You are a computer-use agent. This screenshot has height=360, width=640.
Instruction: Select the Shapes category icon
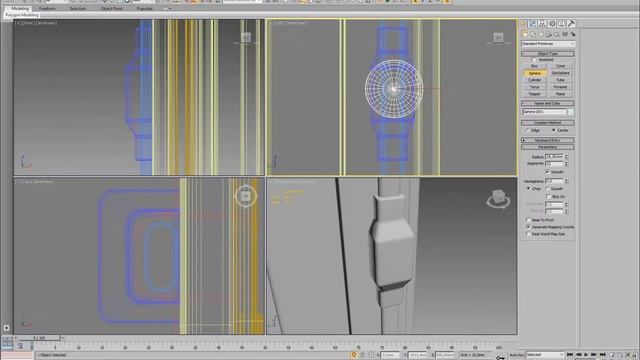533,35
